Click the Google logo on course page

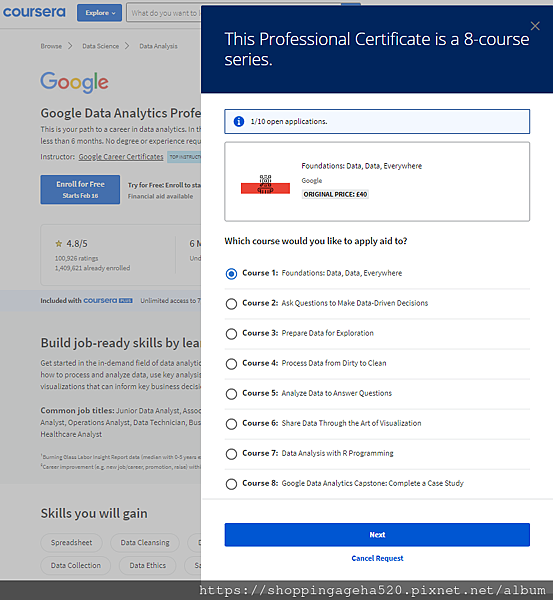(74, 82)
